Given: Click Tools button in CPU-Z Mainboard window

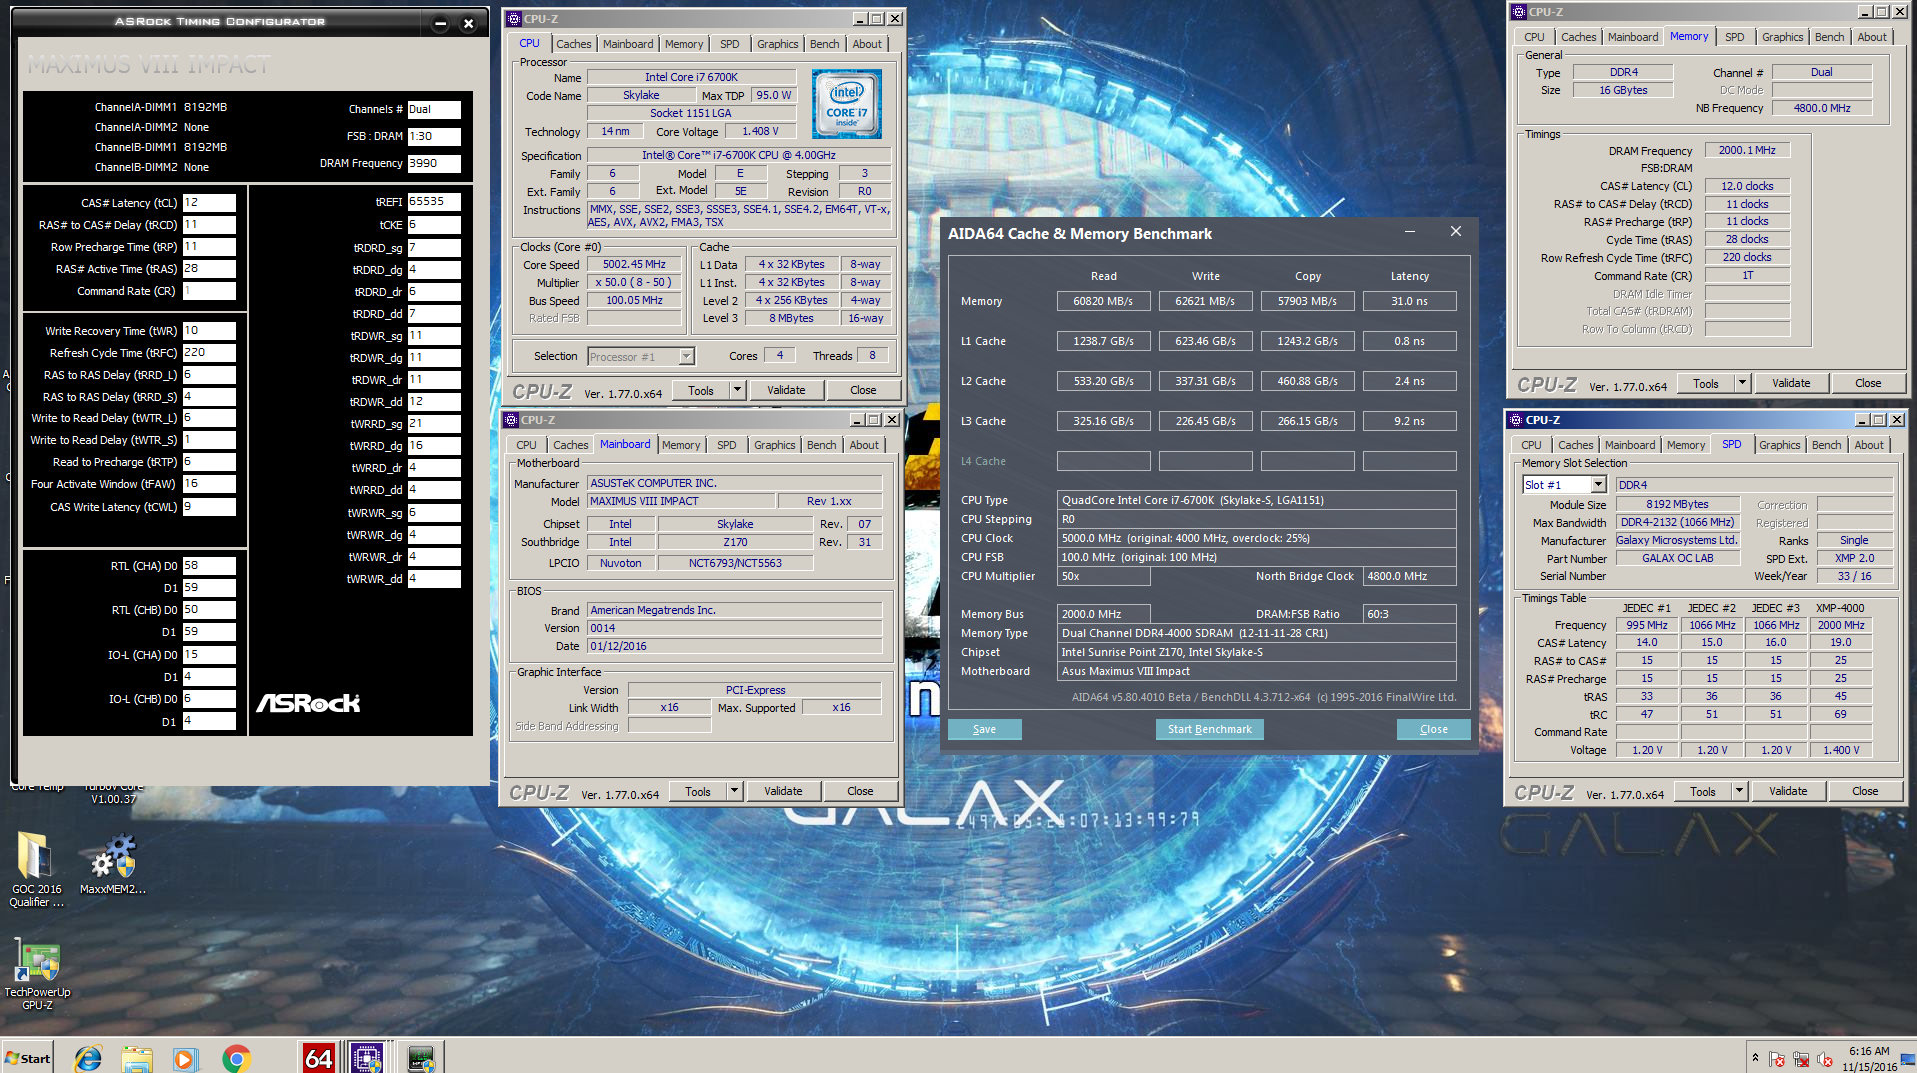Looking at the screenshot, I should (x=698, y=791).
